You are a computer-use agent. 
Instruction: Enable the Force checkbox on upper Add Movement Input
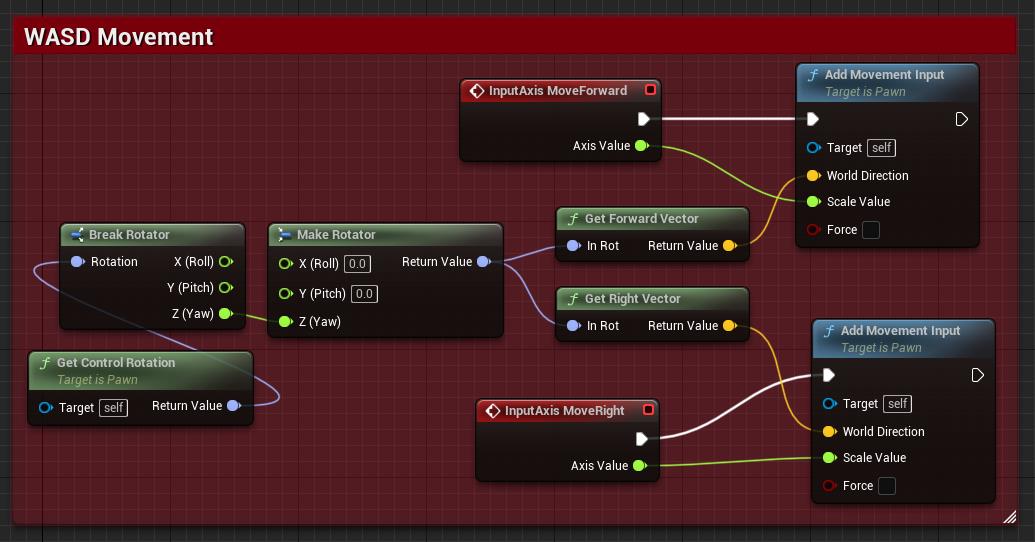click(871, 230)
